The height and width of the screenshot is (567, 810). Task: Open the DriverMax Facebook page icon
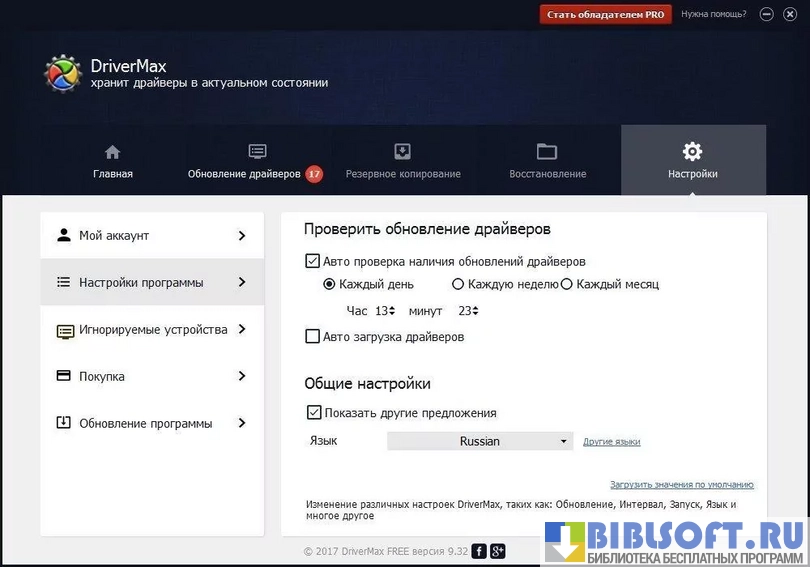pyautogui.click(x=479, y=551)
